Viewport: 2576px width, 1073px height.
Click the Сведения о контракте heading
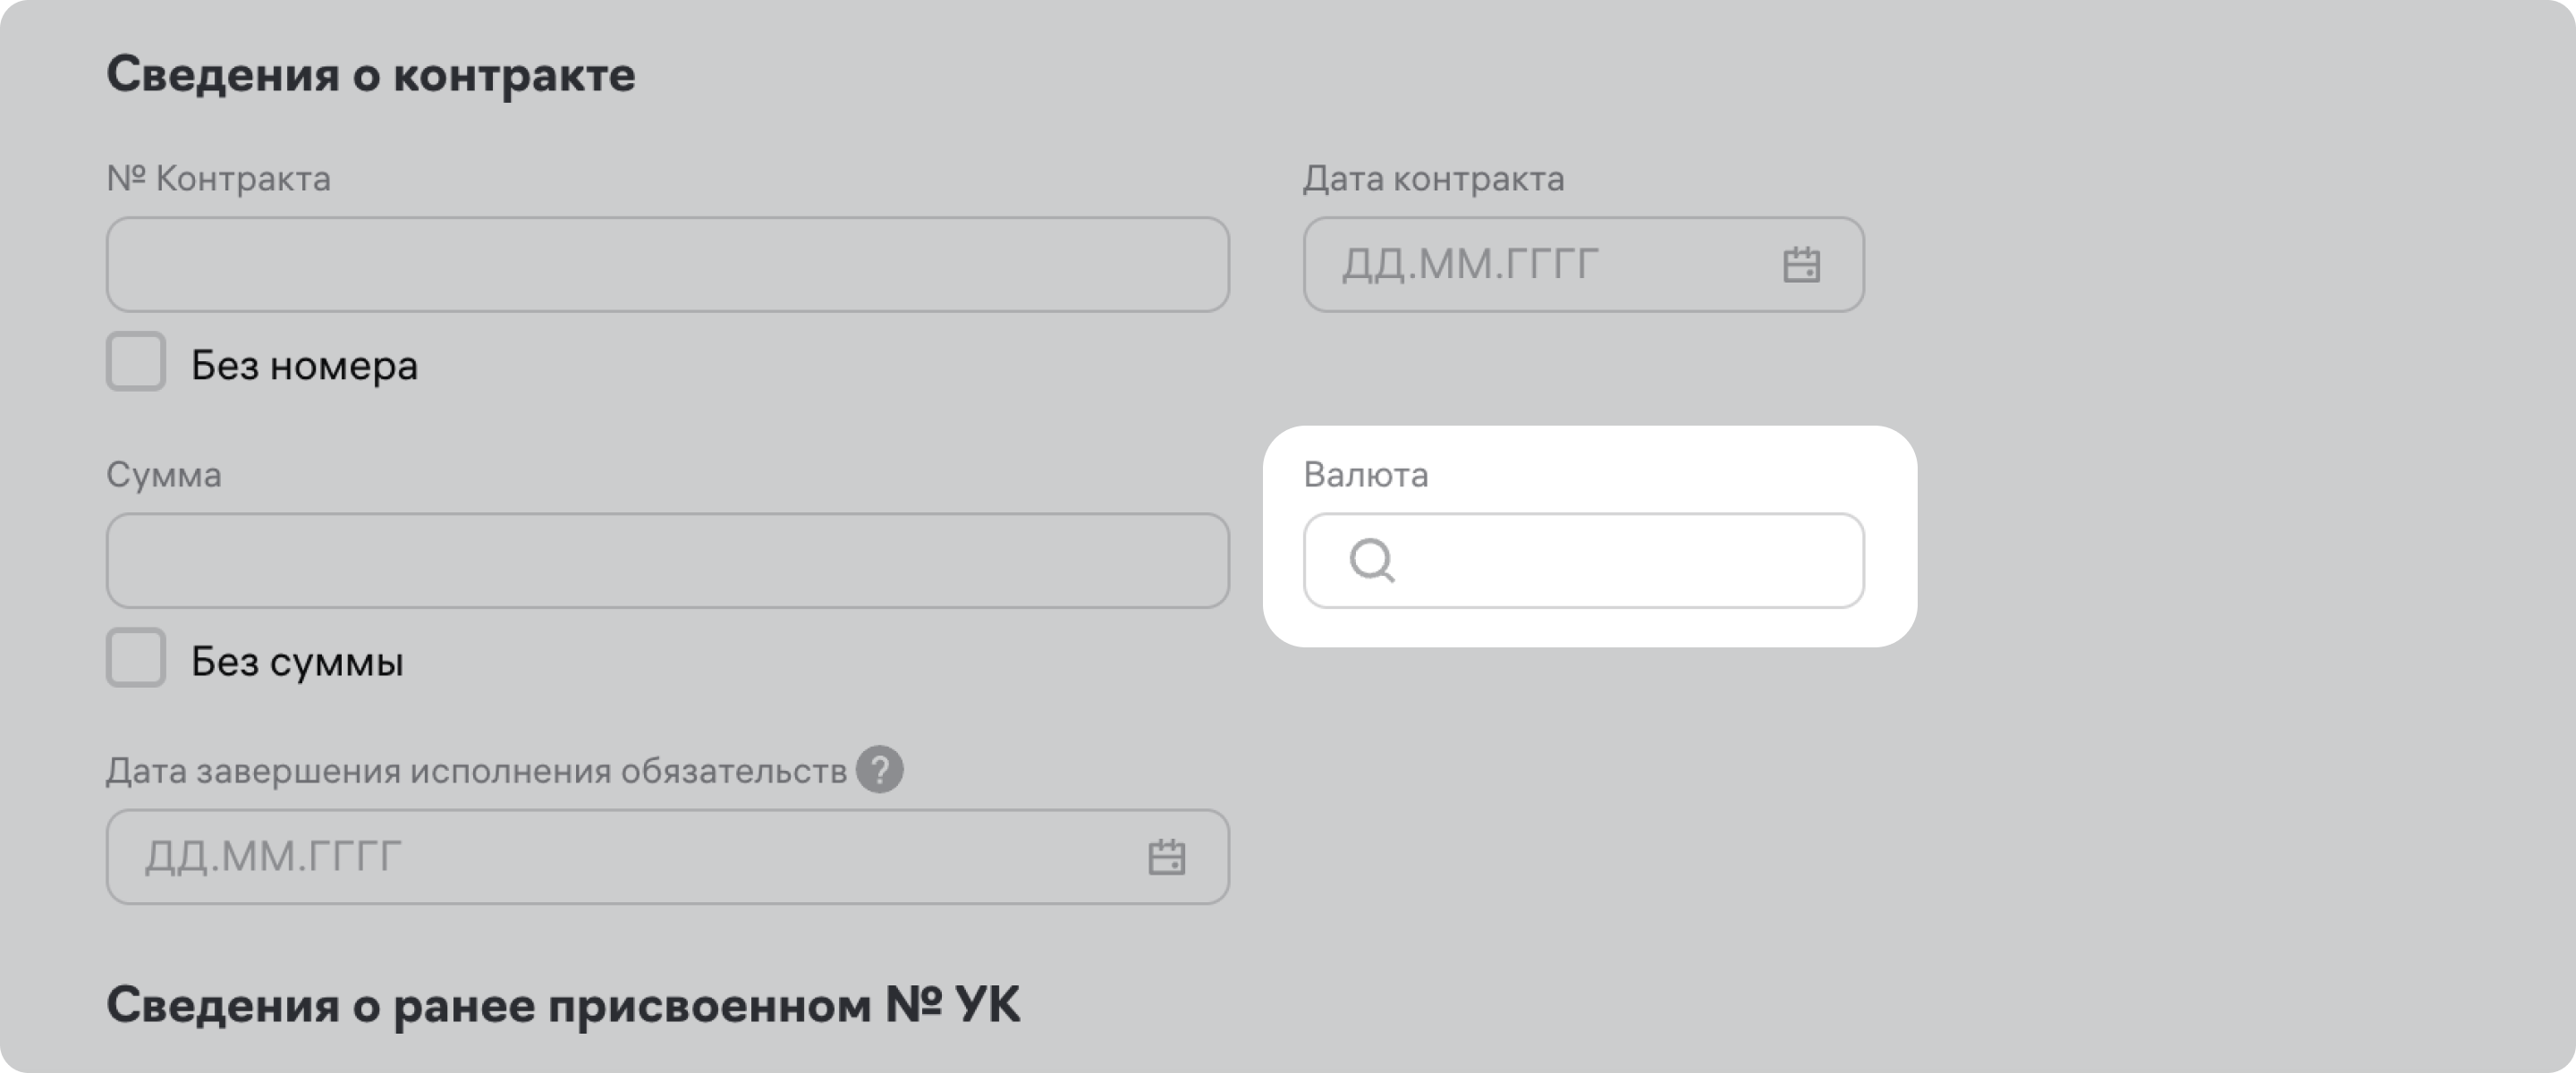(x=370, y=75)
